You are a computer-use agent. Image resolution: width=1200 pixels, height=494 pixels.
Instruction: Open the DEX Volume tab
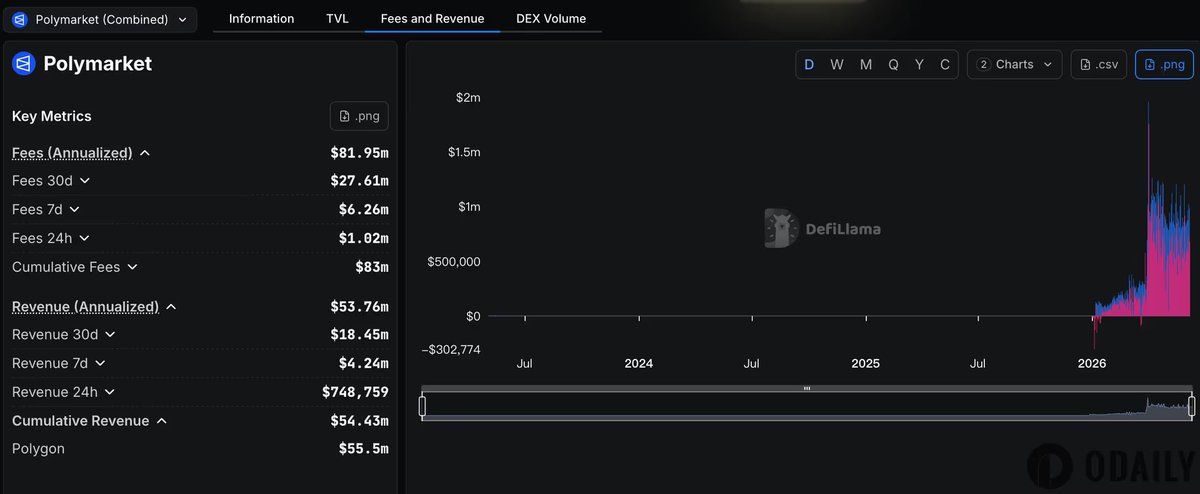point(551,19)
